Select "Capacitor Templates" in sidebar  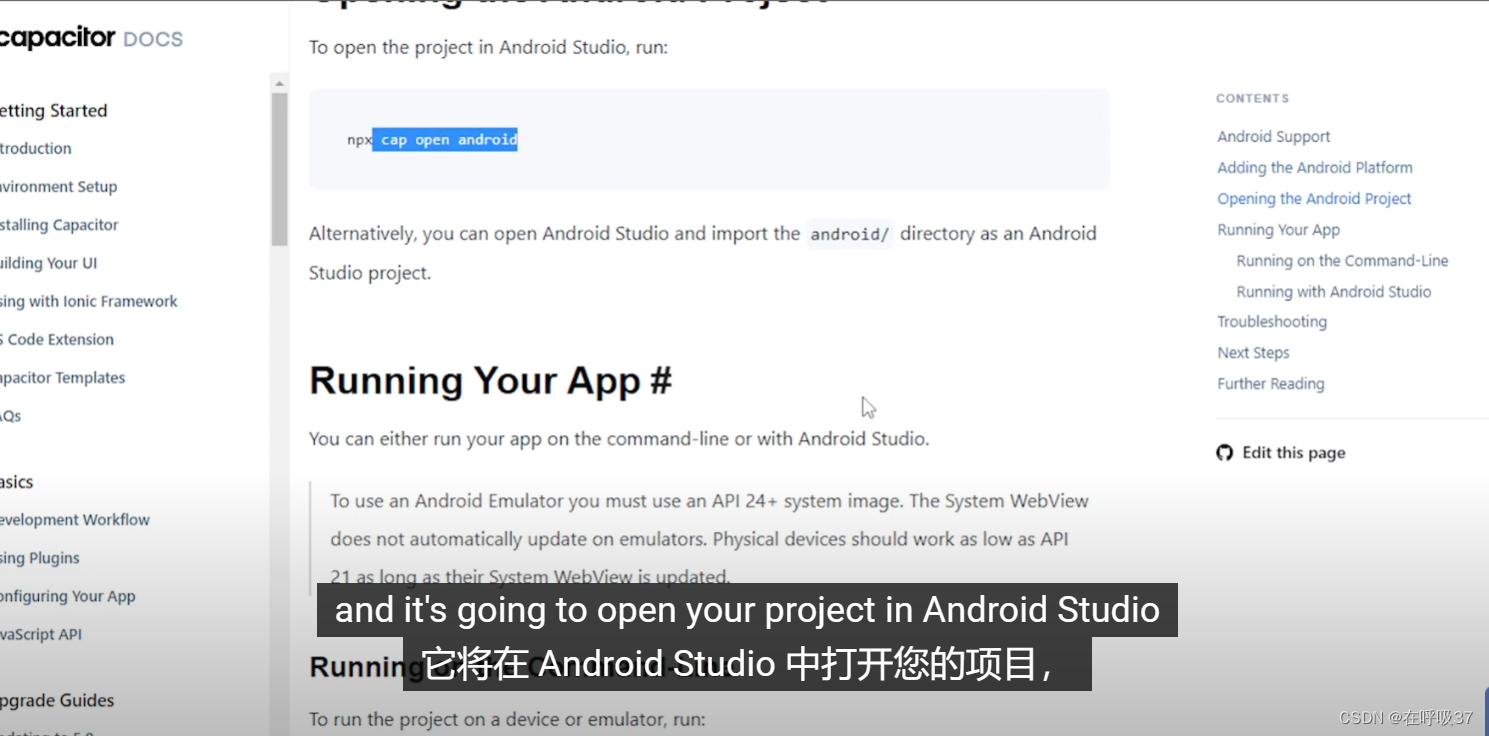(62, 377)
